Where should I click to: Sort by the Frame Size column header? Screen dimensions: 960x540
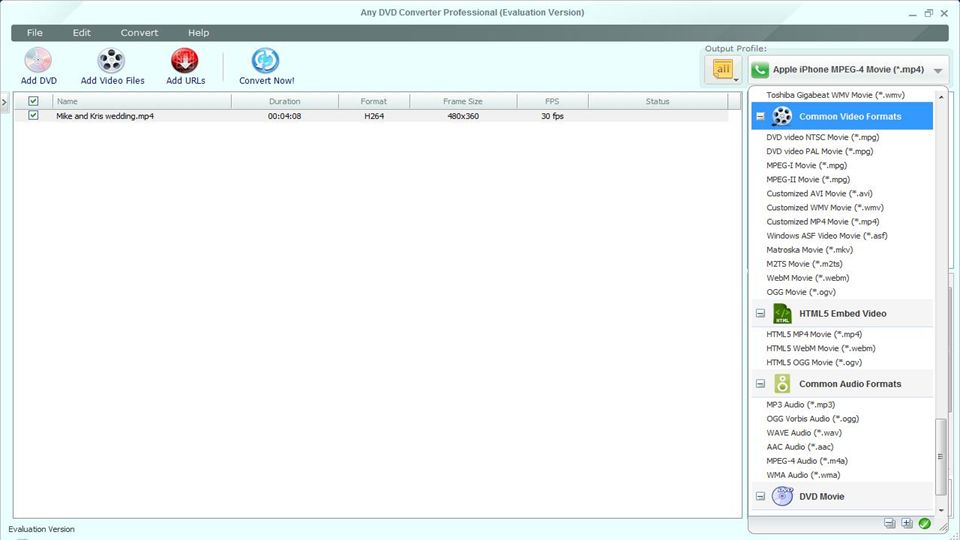(x=463, y=101)
